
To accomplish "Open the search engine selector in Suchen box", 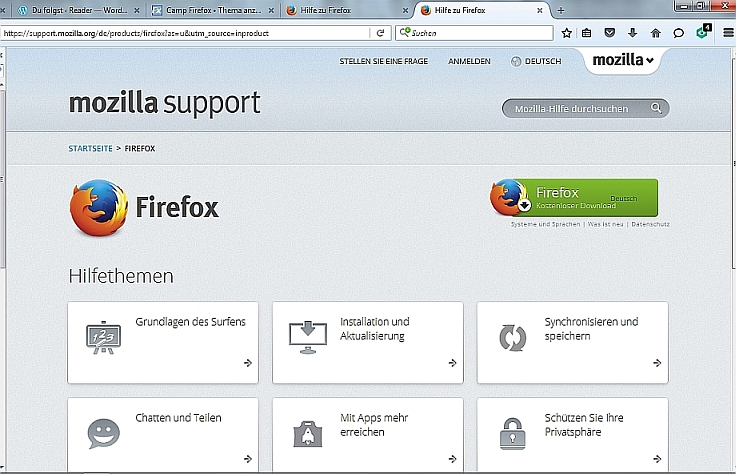I will [405, 32].
